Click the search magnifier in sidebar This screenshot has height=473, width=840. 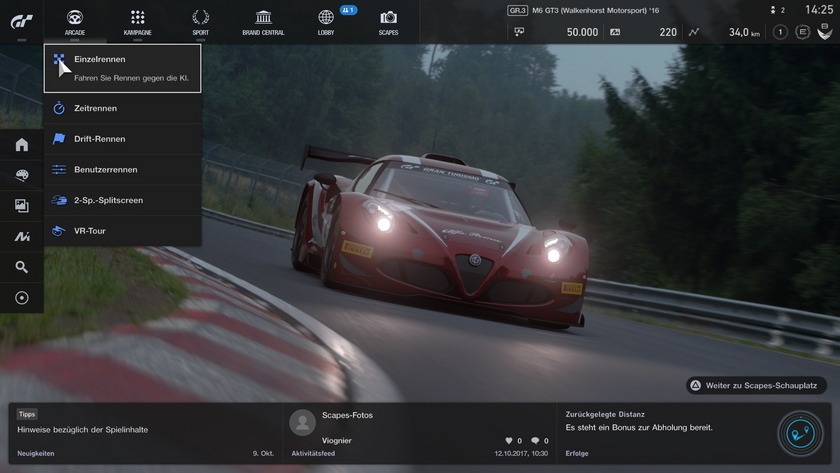click(x=22, y=267)
